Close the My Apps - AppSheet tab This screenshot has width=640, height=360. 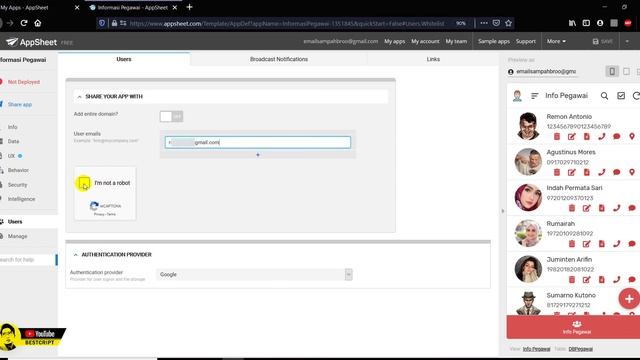pyautogui.click(x=77, y=7)
